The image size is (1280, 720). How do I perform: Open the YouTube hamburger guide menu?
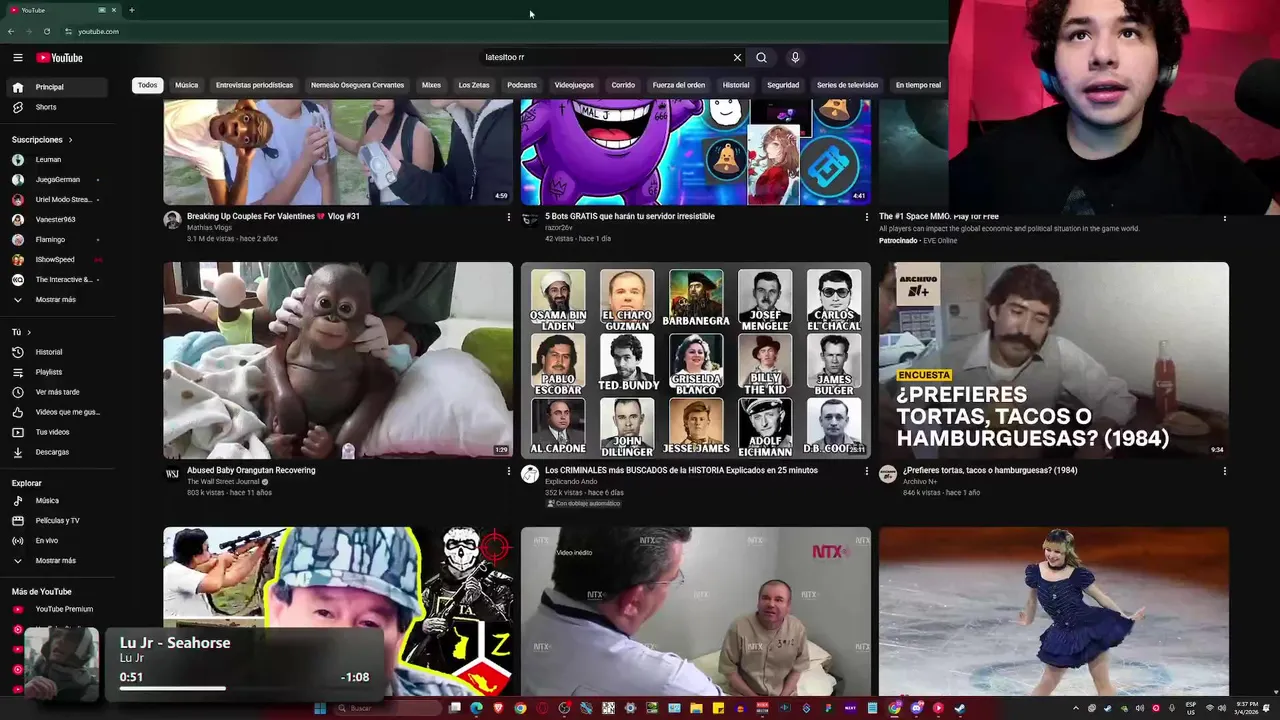(x=17, y=58)
